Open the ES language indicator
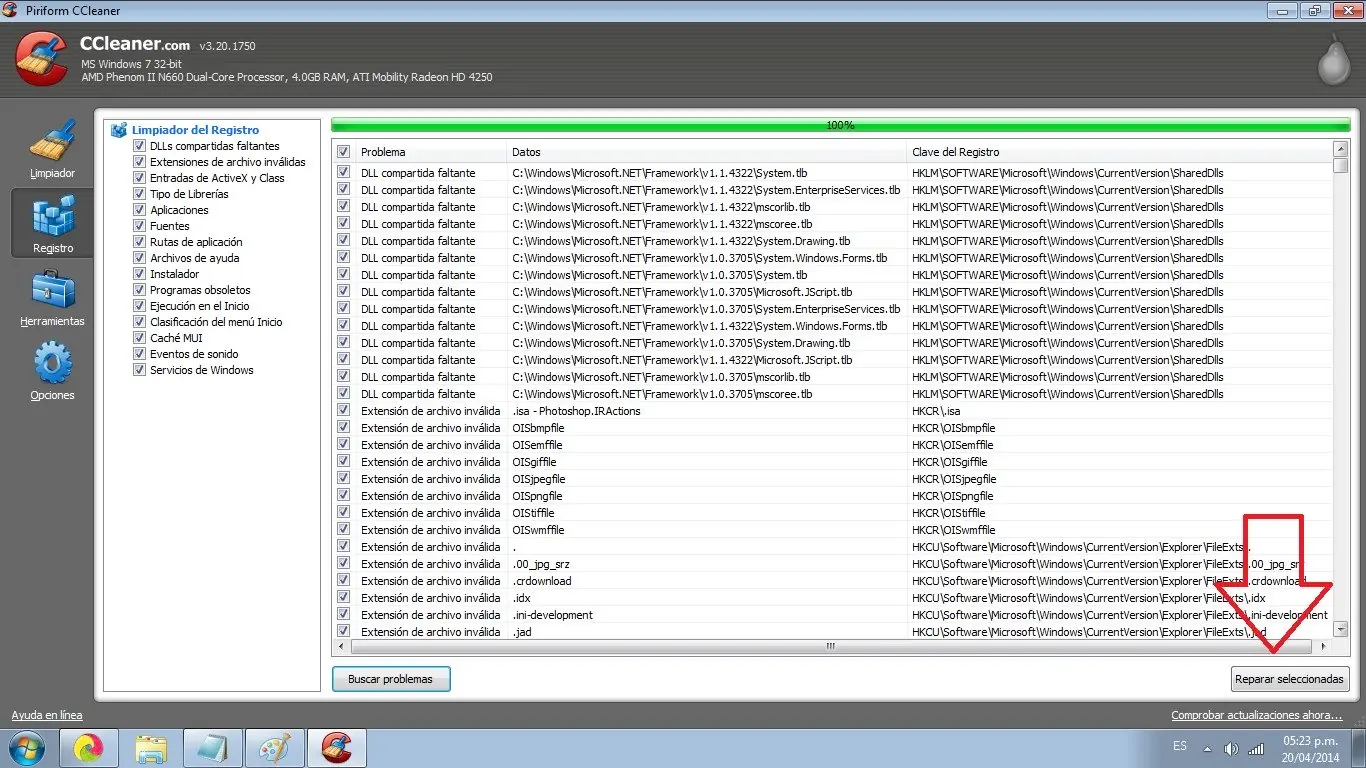The image size is (1366, 768). pyautogui.click(x=1180, y=747)
